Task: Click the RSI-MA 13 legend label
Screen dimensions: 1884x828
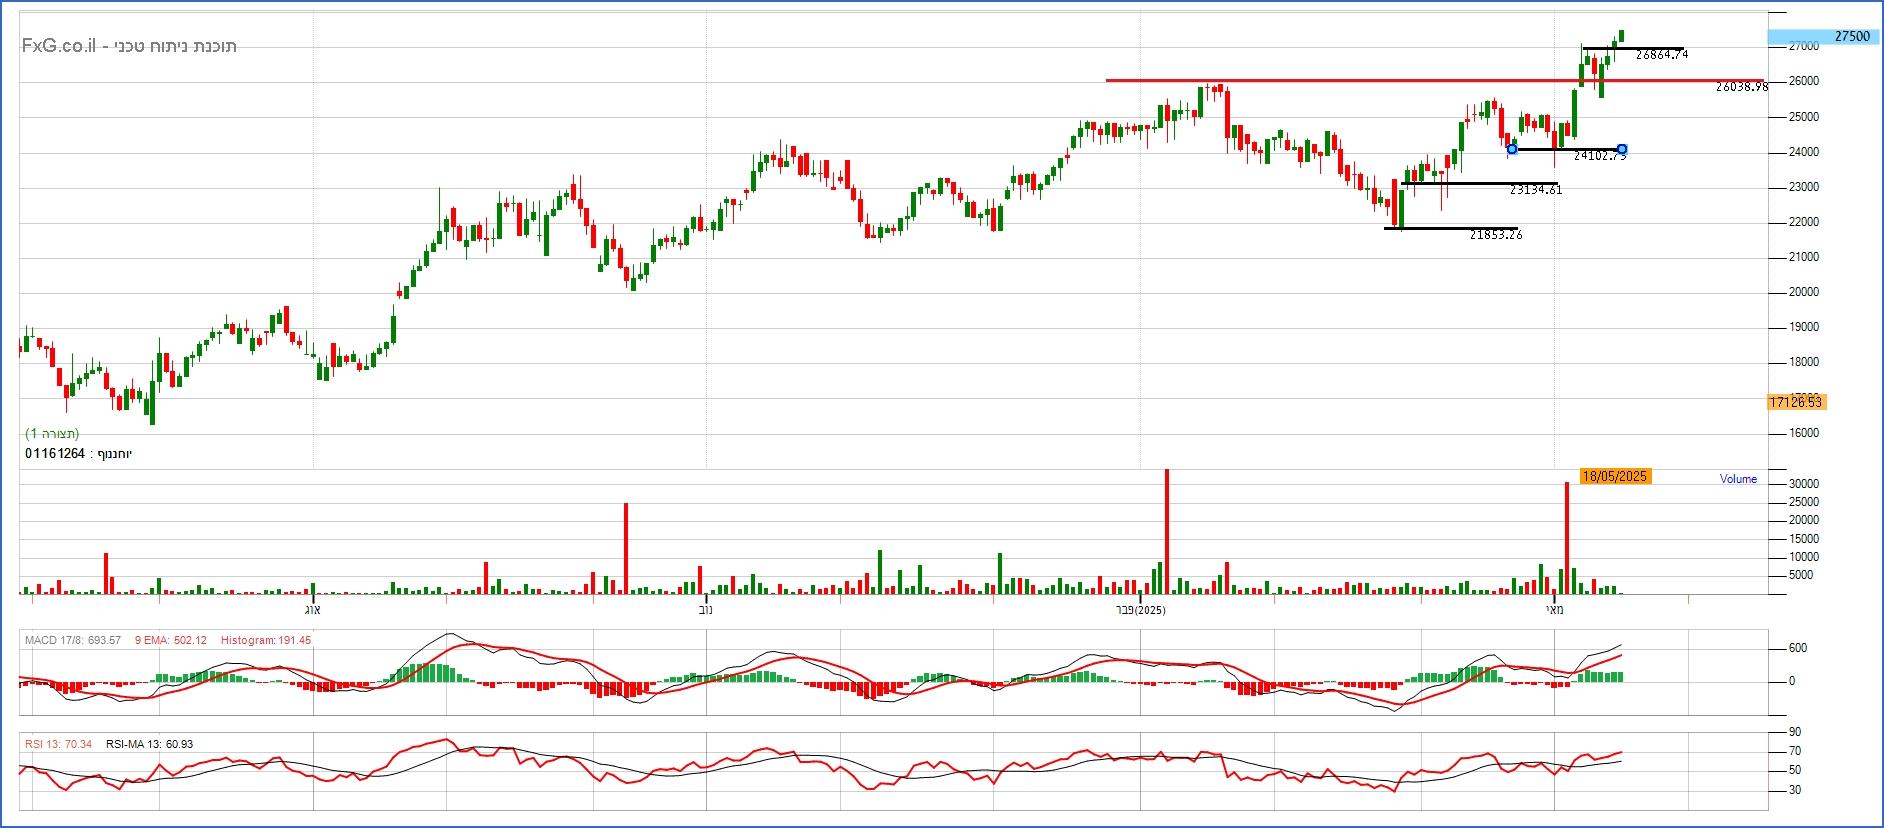Action: coord(149,744)
